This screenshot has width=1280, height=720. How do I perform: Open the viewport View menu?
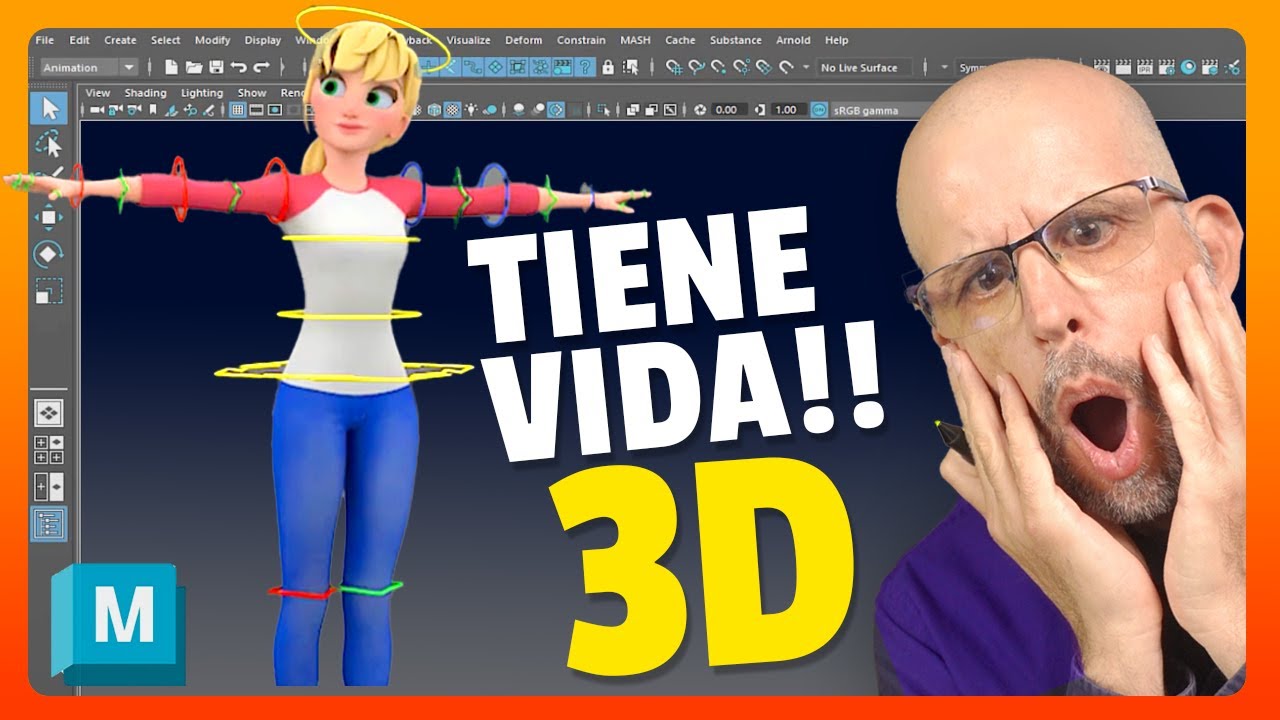coord(98,93)
